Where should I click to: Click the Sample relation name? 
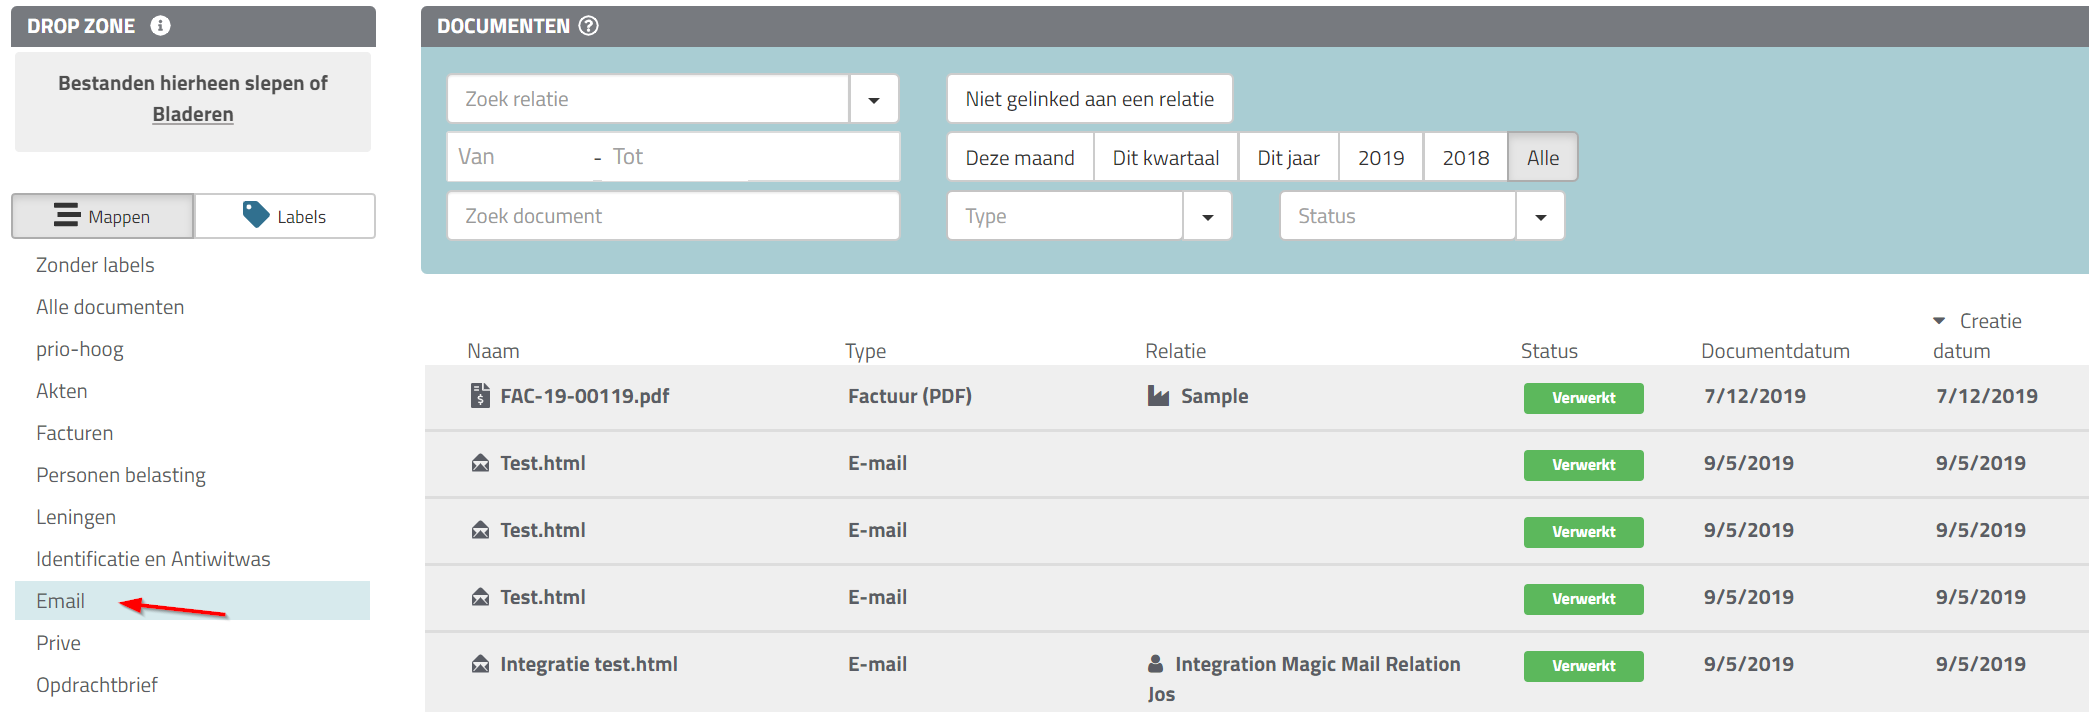[x=1214, y=396]
